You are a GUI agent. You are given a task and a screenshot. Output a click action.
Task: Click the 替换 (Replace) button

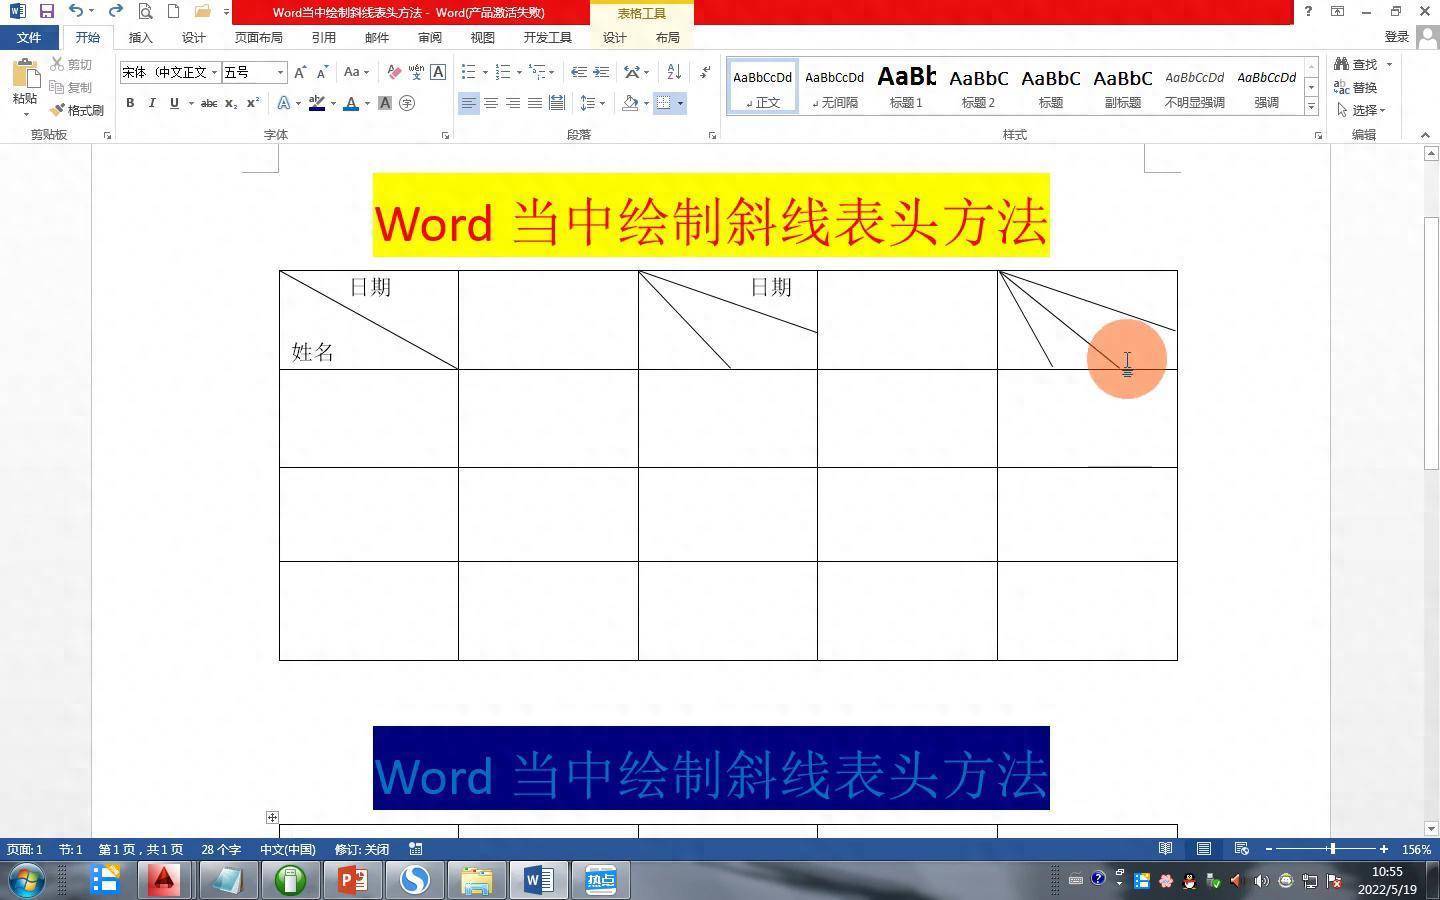click(1356, 87)
